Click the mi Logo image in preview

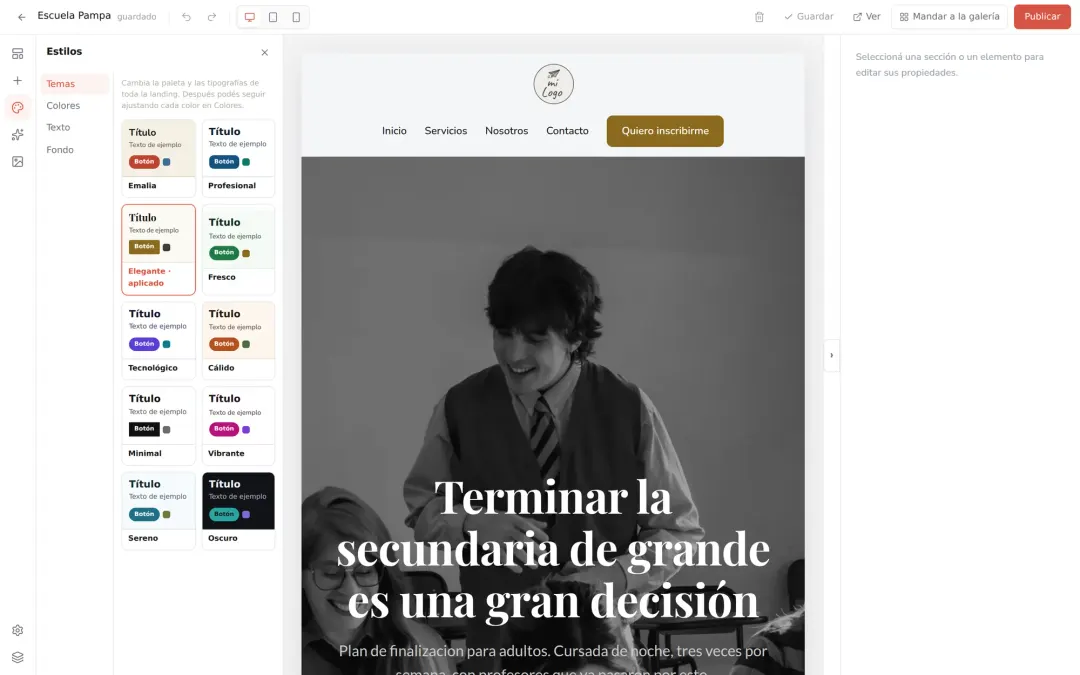click(553, 84)
